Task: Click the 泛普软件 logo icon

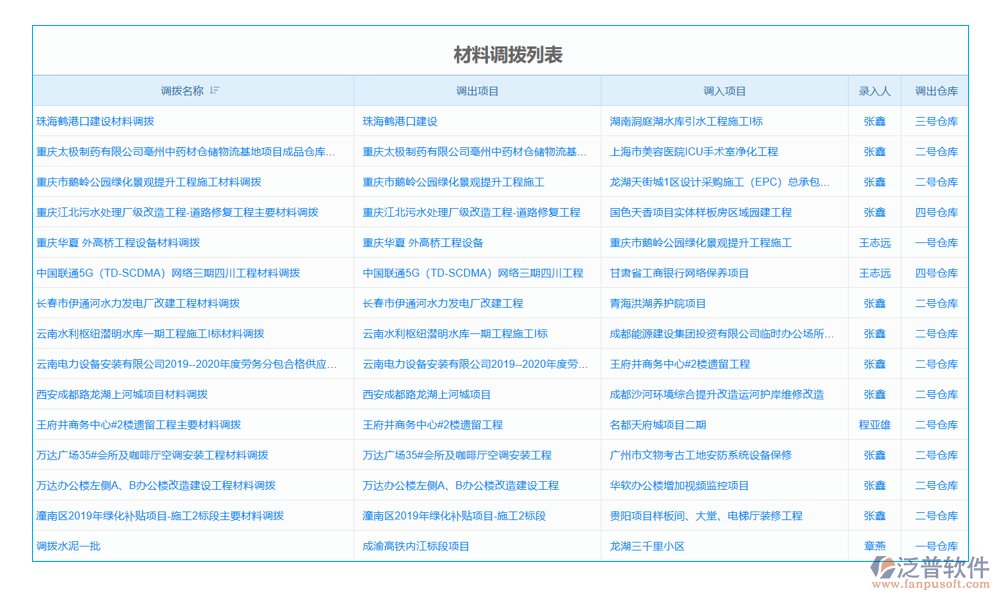Action: (x=881, y=569)
